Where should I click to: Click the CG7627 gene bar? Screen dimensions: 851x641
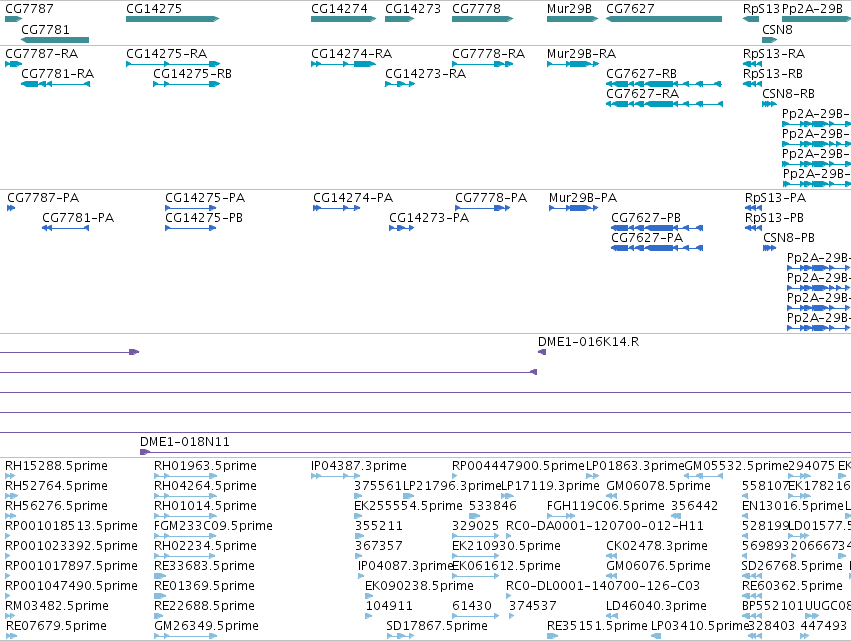tap(664, 19)
